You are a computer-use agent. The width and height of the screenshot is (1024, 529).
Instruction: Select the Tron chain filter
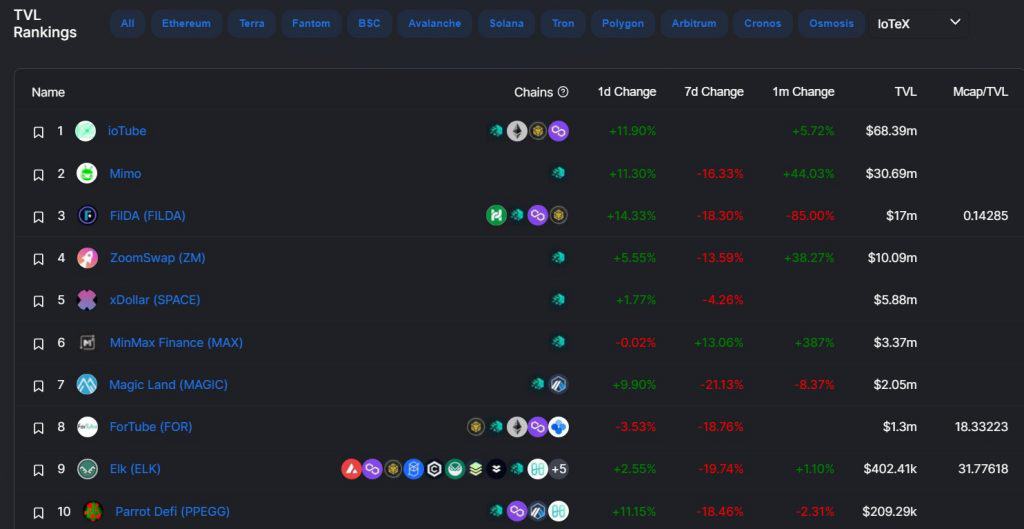563,24
